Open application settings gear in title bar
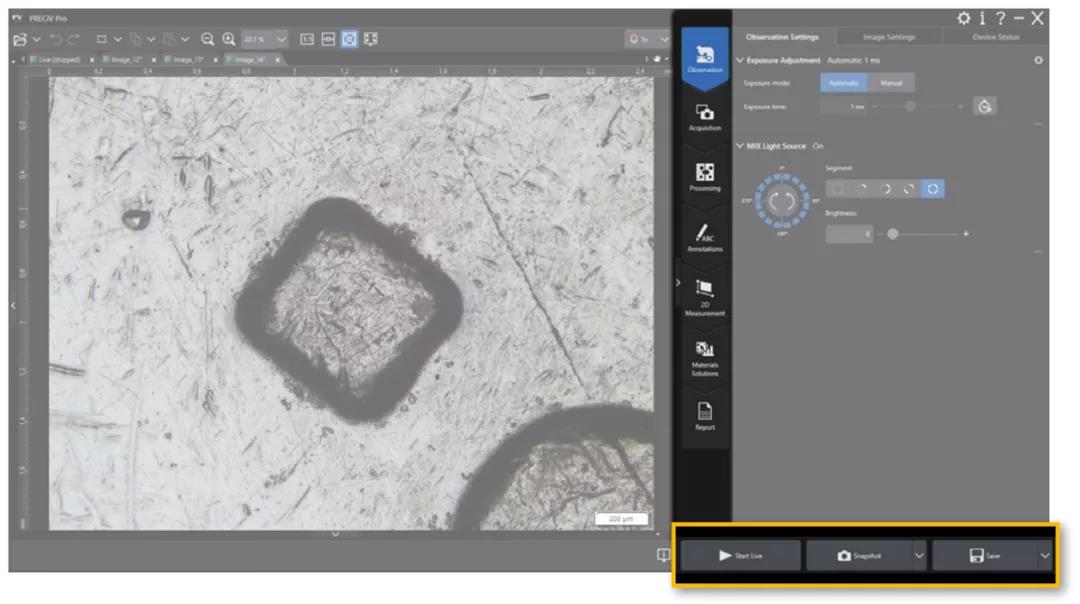The image size is (1080, 604). click(x=964, y=19)
